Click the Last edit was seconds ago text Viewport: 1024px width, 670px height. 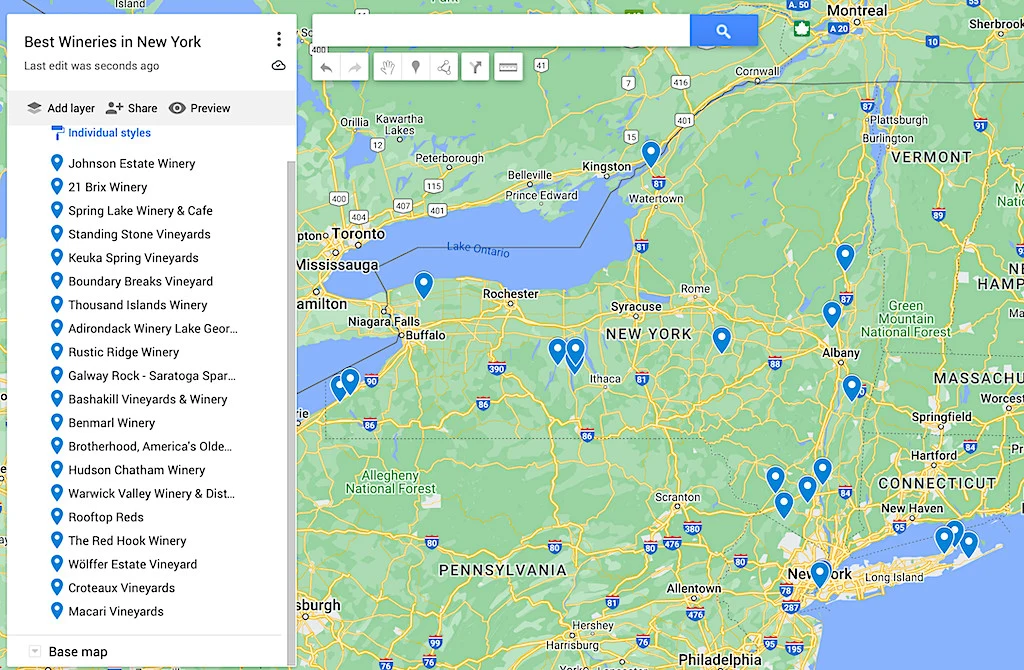[91, 66]
